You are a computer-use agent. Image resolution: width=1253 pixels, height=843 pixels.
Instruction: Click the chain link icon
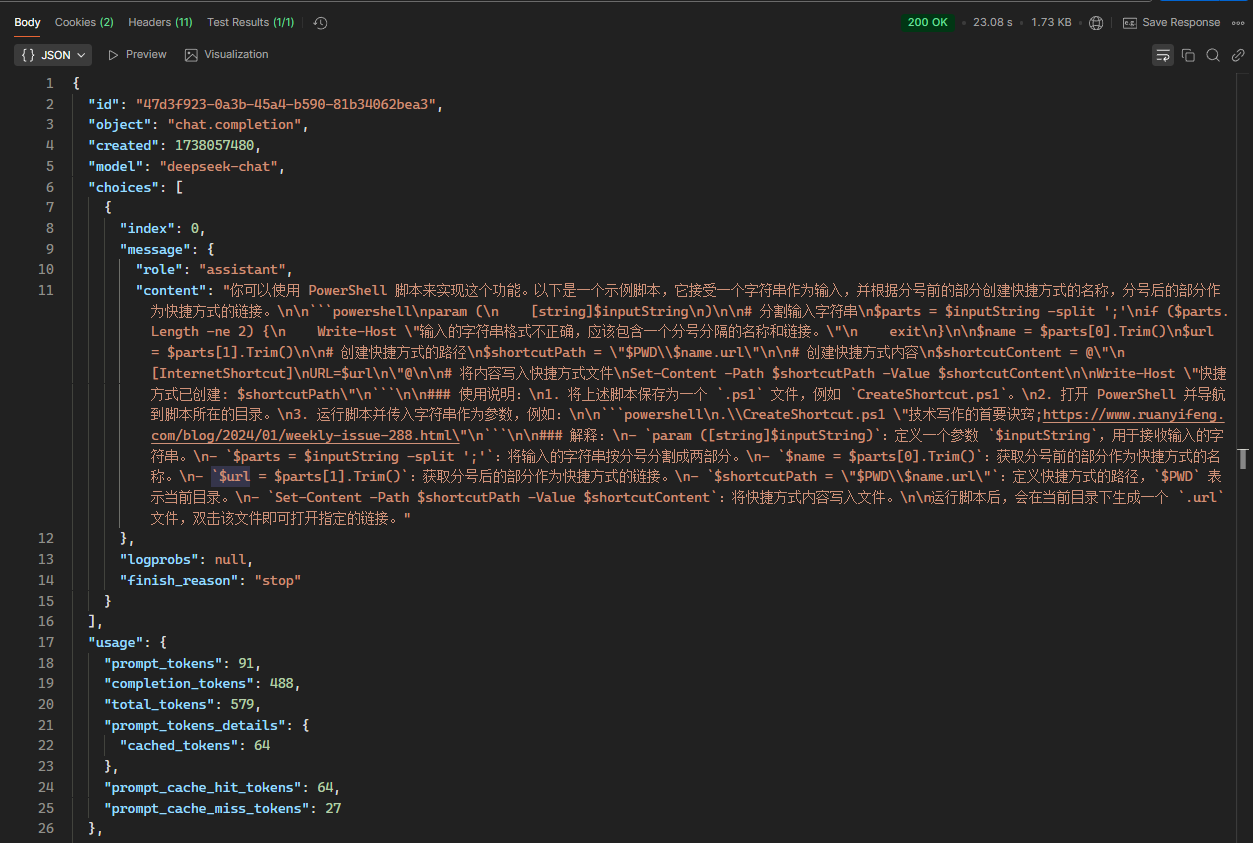(x=1237, y=55)
